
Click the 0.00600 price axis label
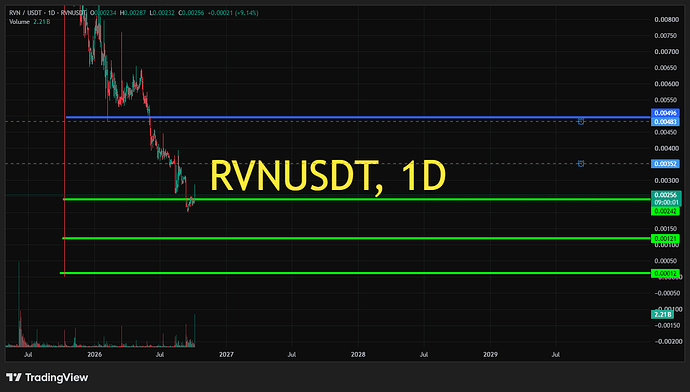point(666,84)
